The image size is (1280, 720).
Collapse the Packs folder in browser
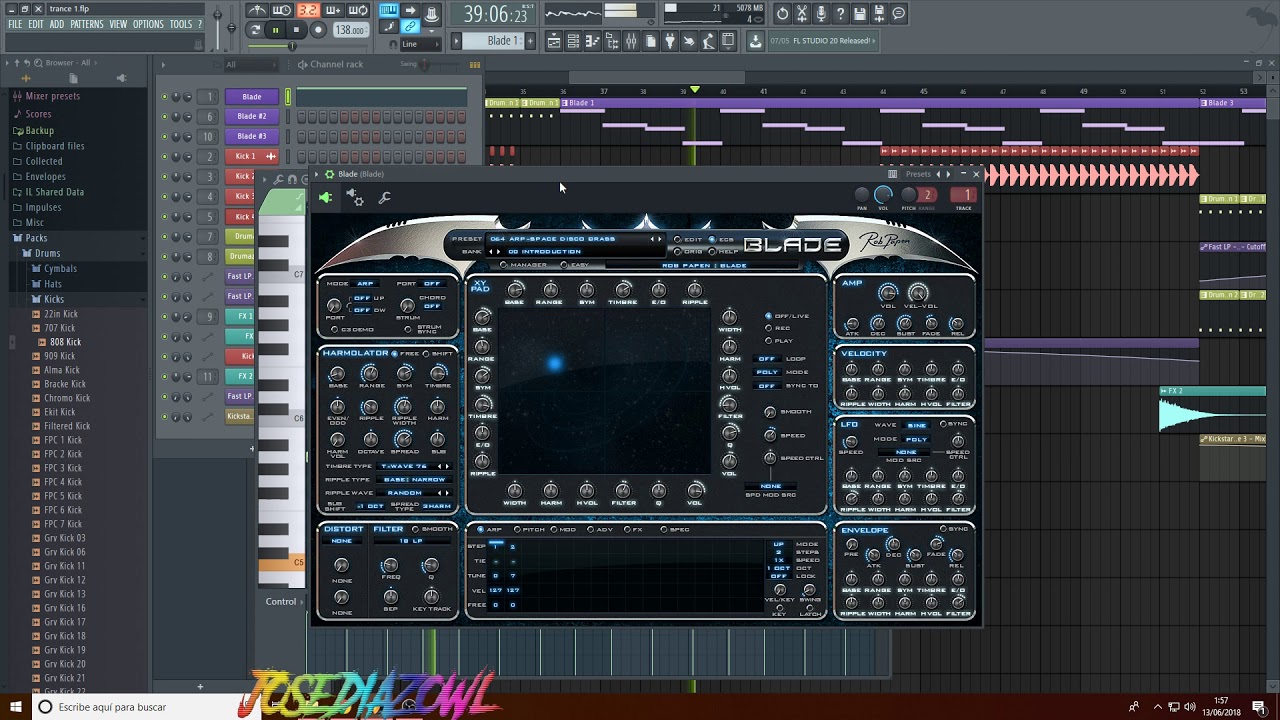36,238
